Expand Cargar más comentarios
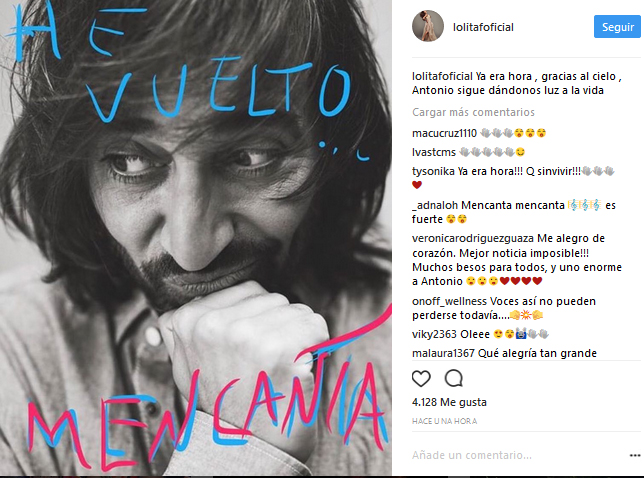The height and width of the screenshot is (478, 644). point(473,112)
